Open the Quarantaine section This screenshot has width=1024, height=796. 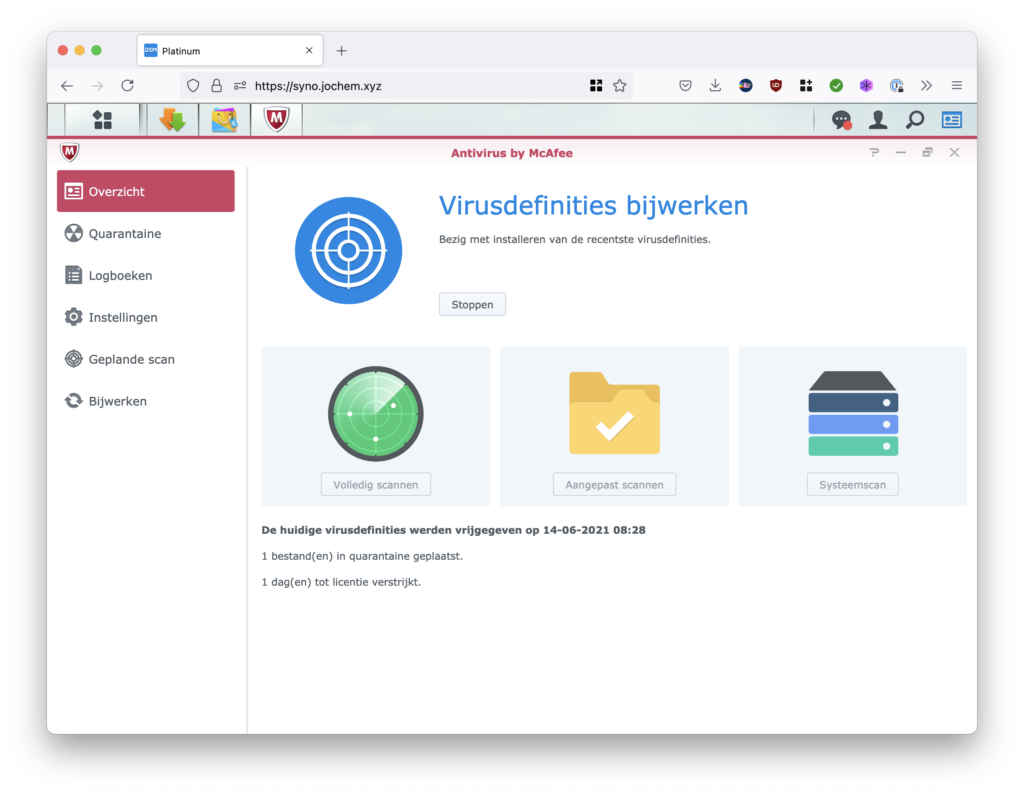tap(146, 233)
